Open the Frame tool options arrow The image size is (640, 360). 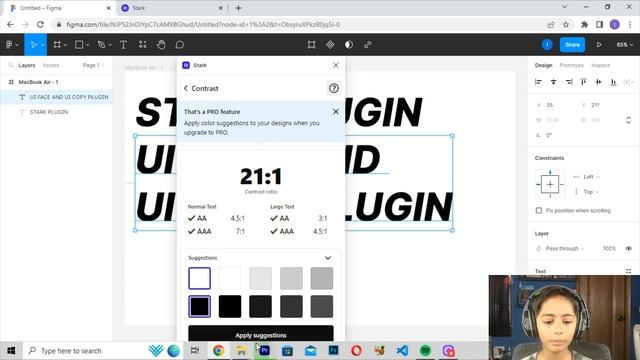click(x=65, y=45)
